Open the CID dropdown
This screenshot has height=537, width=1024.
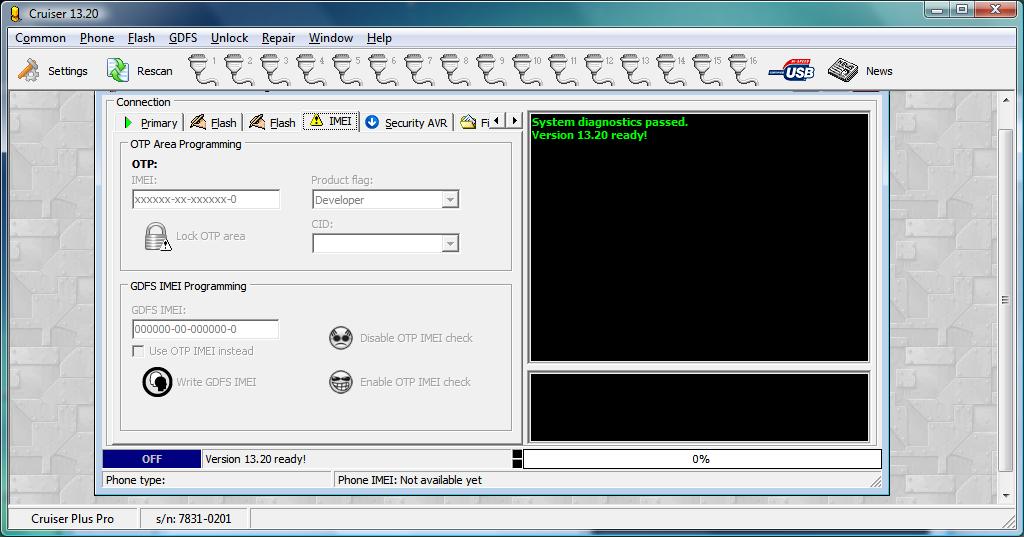coord(450,243)
